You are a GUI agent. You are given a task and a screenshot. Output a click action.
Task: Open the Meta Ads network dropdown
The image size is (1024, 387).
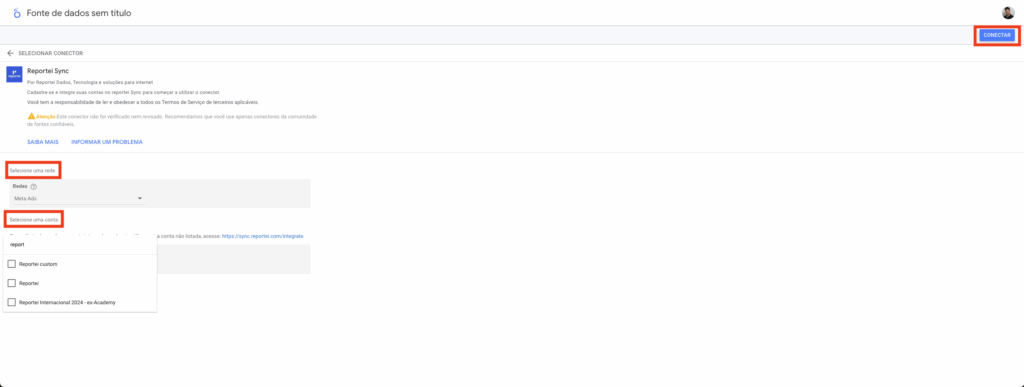tap(78, 198)
